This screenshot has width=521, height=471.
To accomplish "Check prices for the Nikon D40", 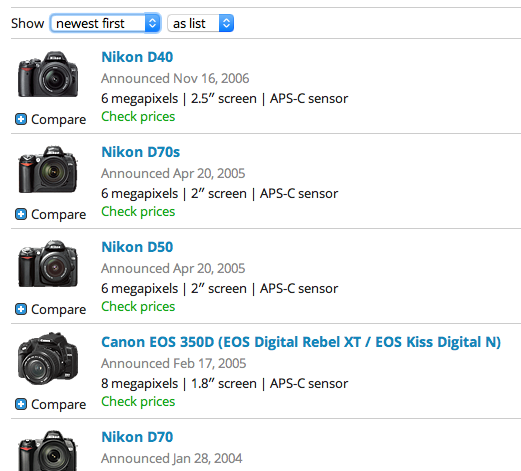I will click(138, 117).
